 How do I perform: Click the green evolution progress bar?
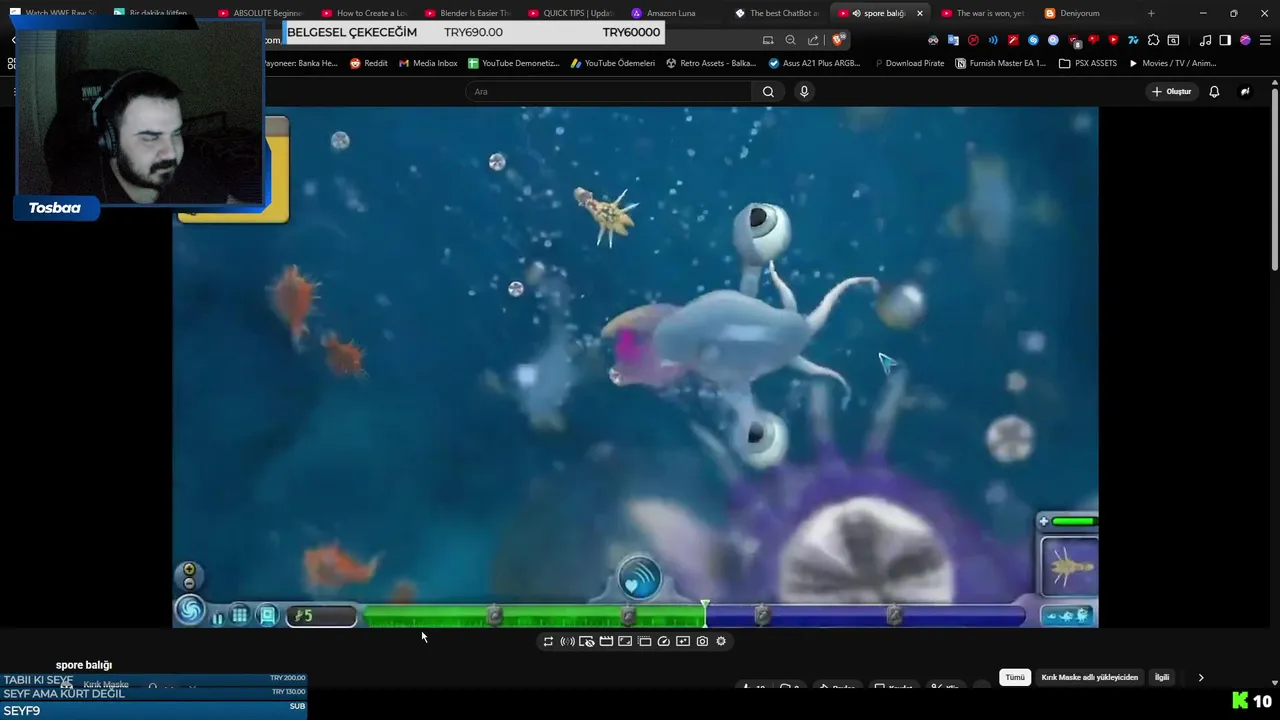(533, 616)
